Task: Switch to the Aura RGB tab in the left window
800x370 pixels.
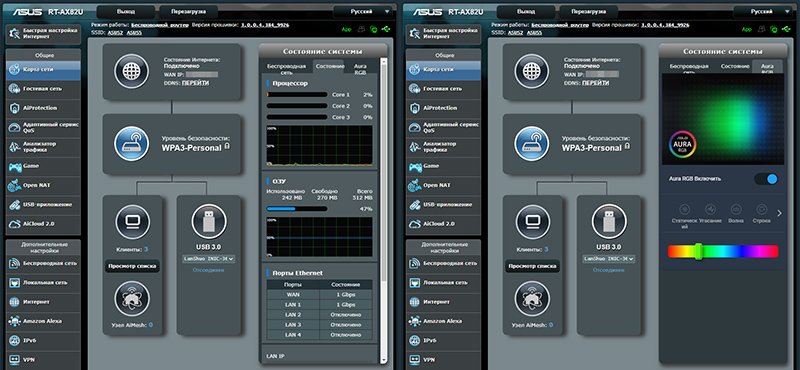Action: [x=360, y=68]
